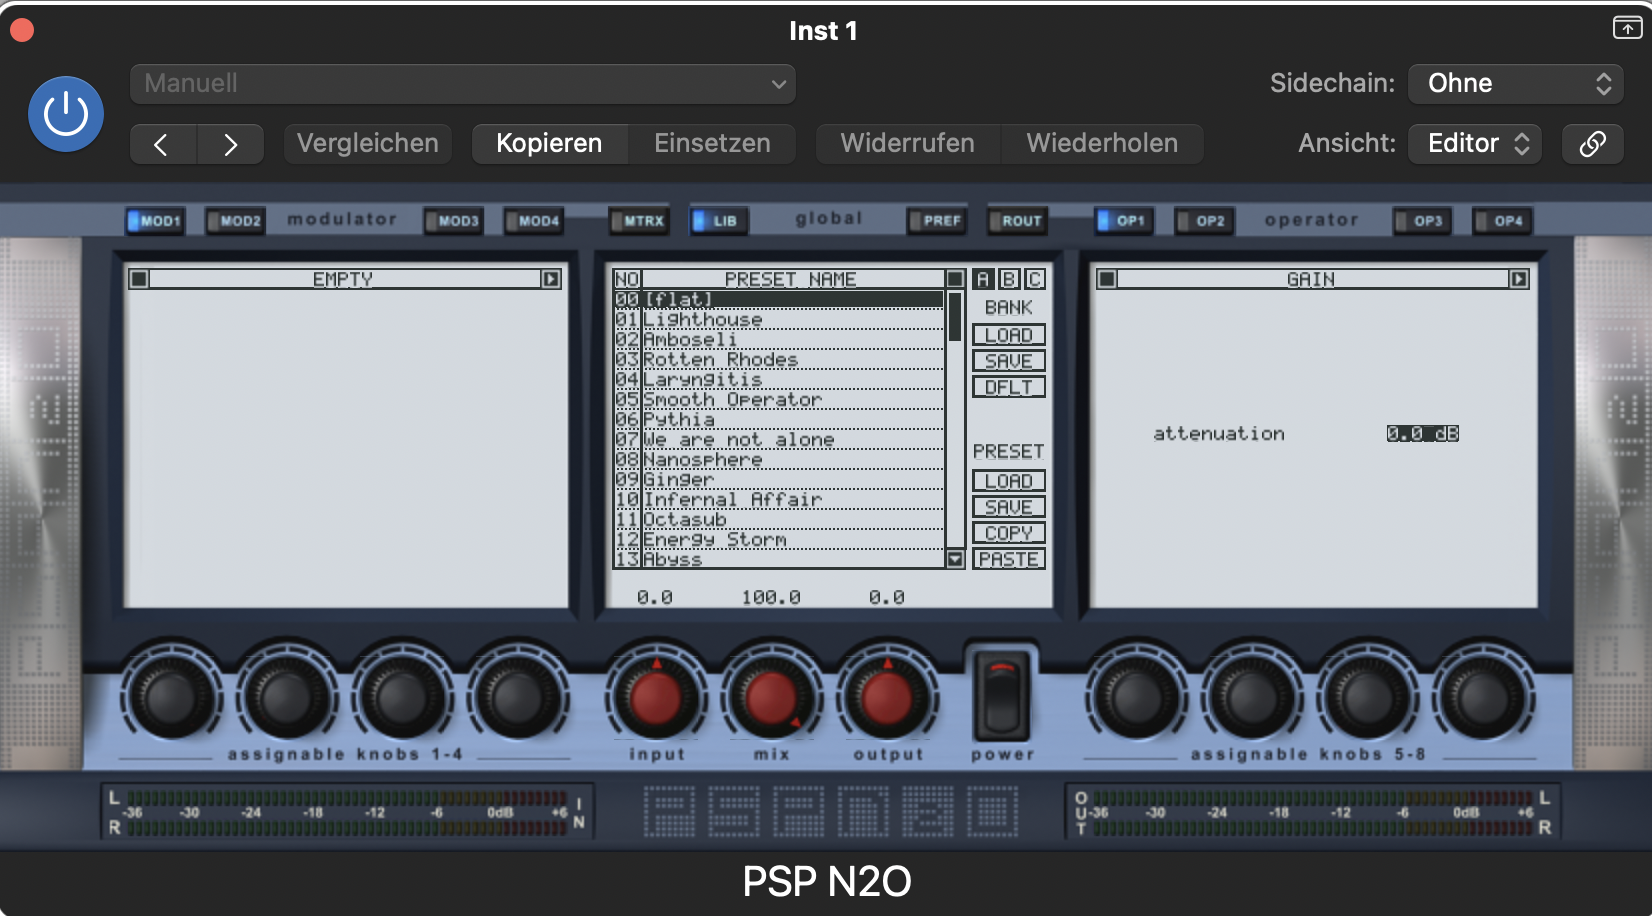Screen dimensions: 1652x916
Task: Click PRESET PASTE button
Action: coord(1009,559)
